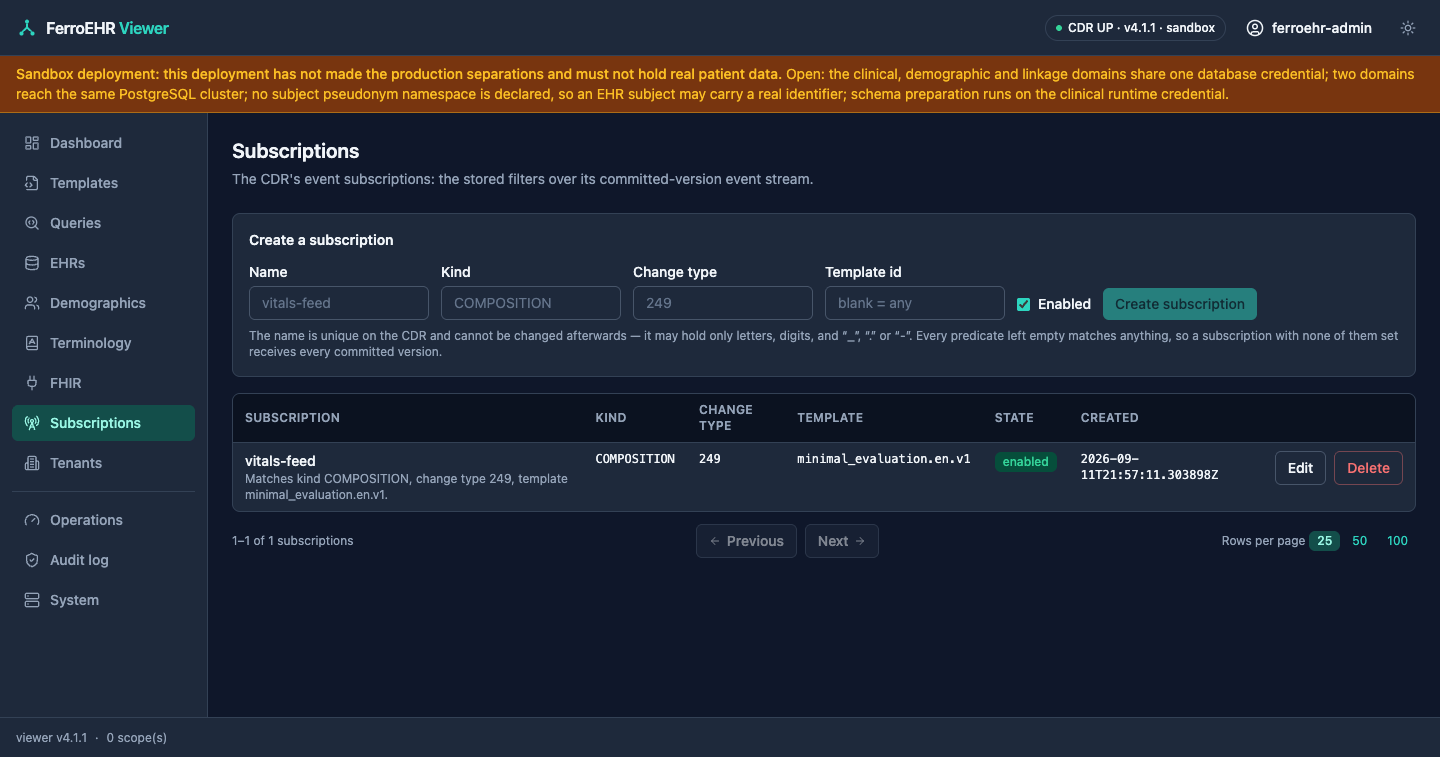Open the Audit log section
This screenshot has width=1440, height=757.
coord(103,560)
